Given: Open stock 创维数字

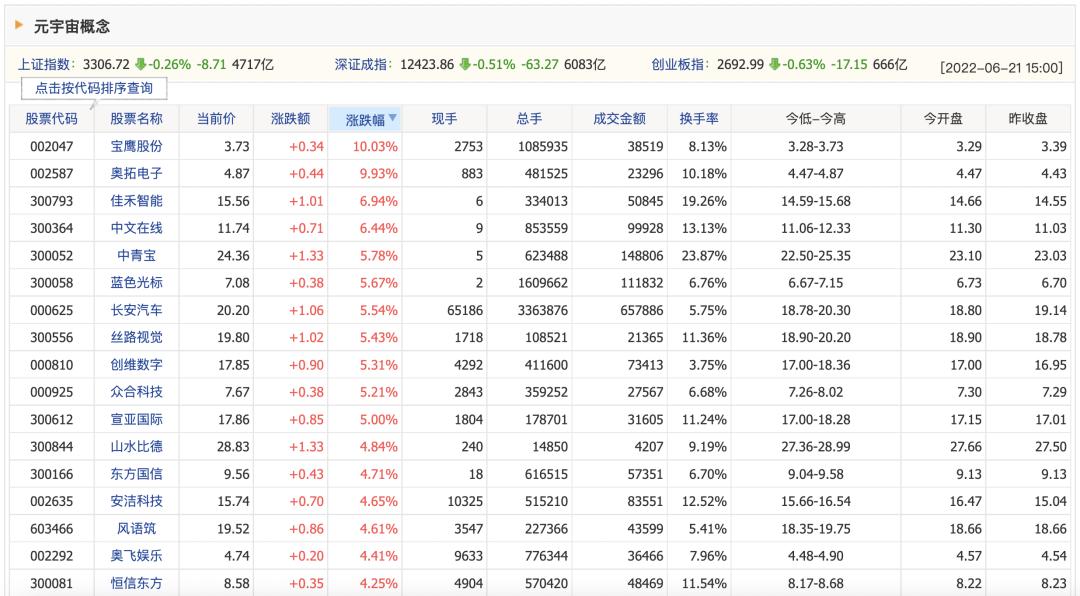Looking at the screenshot, I should (136, 364).
